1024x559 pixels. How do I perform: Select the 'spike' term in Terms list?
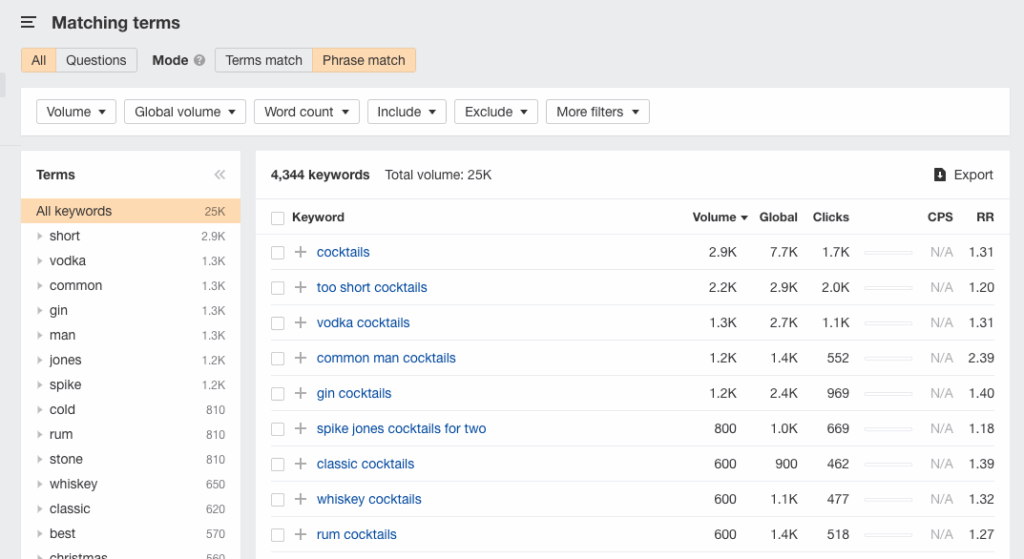(65, 385)
